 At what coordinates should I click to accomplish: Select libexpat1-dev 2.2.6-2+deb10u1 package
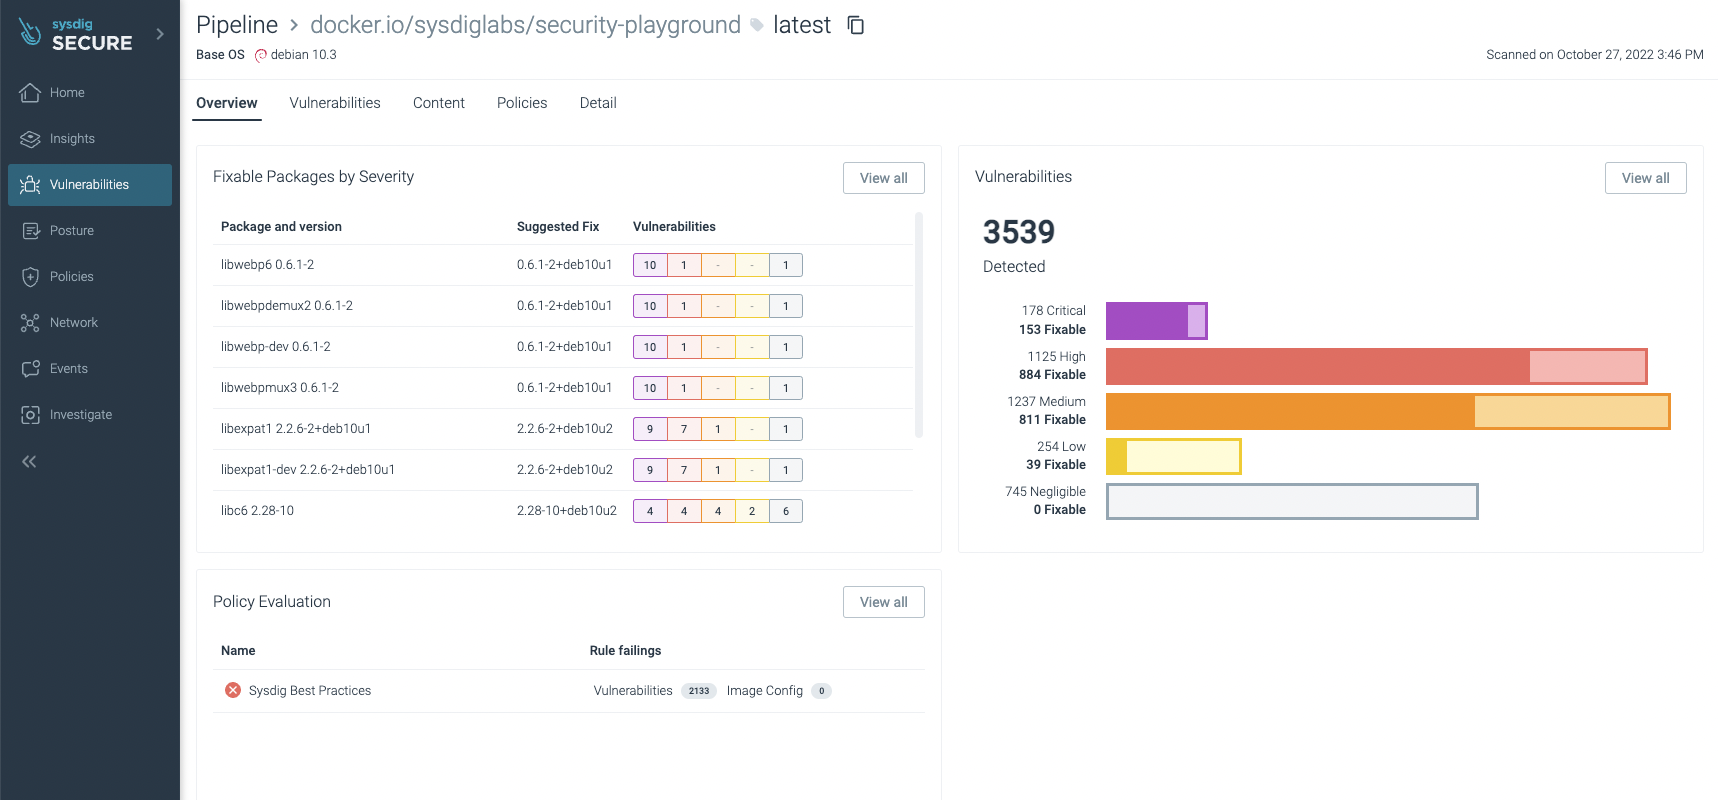point(562,470)
